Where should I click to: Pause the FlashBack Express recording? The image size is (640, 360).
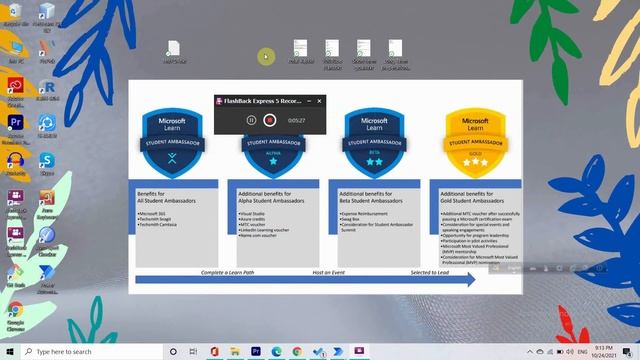(251, 120)
